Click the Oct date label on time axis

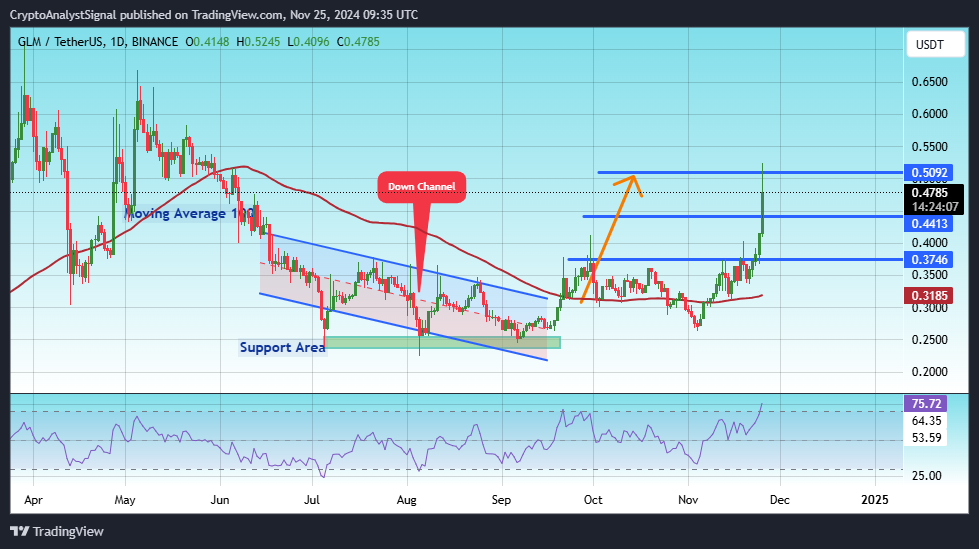coord(593,500)
